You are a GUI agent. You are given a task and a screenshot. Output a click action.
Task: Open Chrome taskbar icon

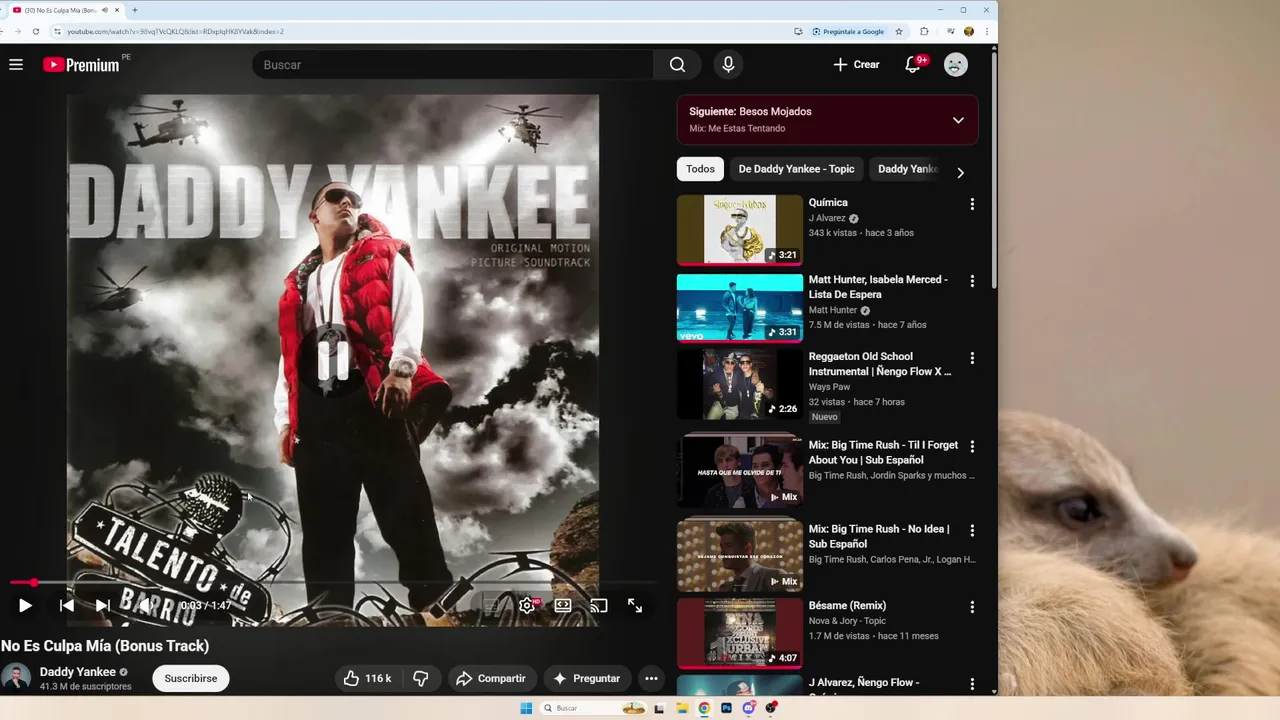pos(704,708)
